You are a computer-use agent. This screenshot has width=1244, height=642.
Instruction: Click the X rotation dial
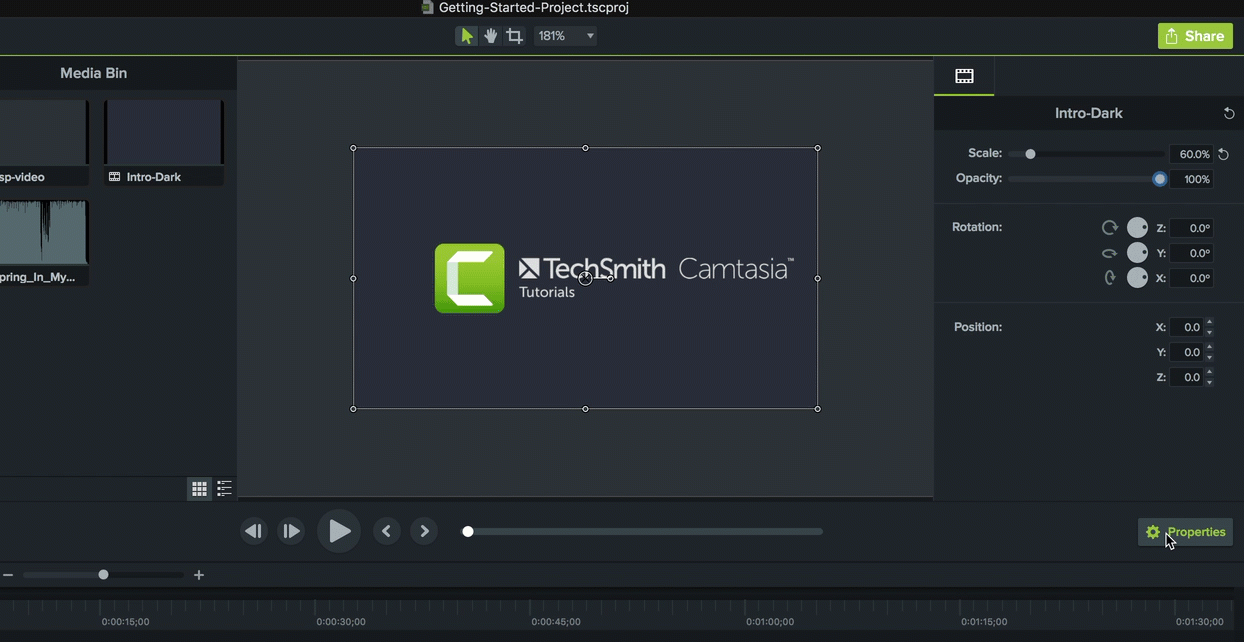pyautogui.click(x=1137, y=278)
